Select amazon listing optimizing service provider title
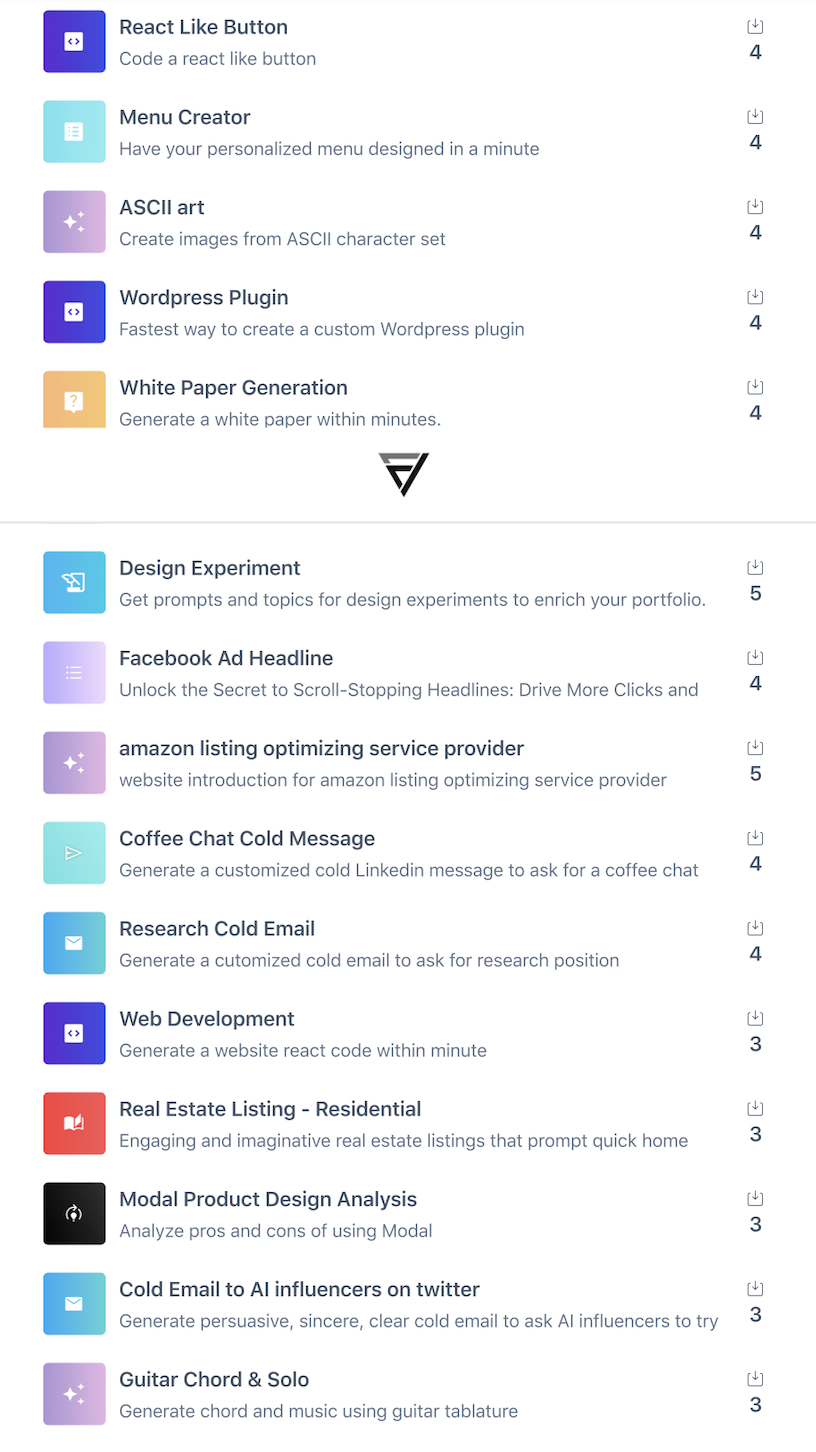Image resolution: width=816 pixels, height=1452 pixels. coord(321,748)
